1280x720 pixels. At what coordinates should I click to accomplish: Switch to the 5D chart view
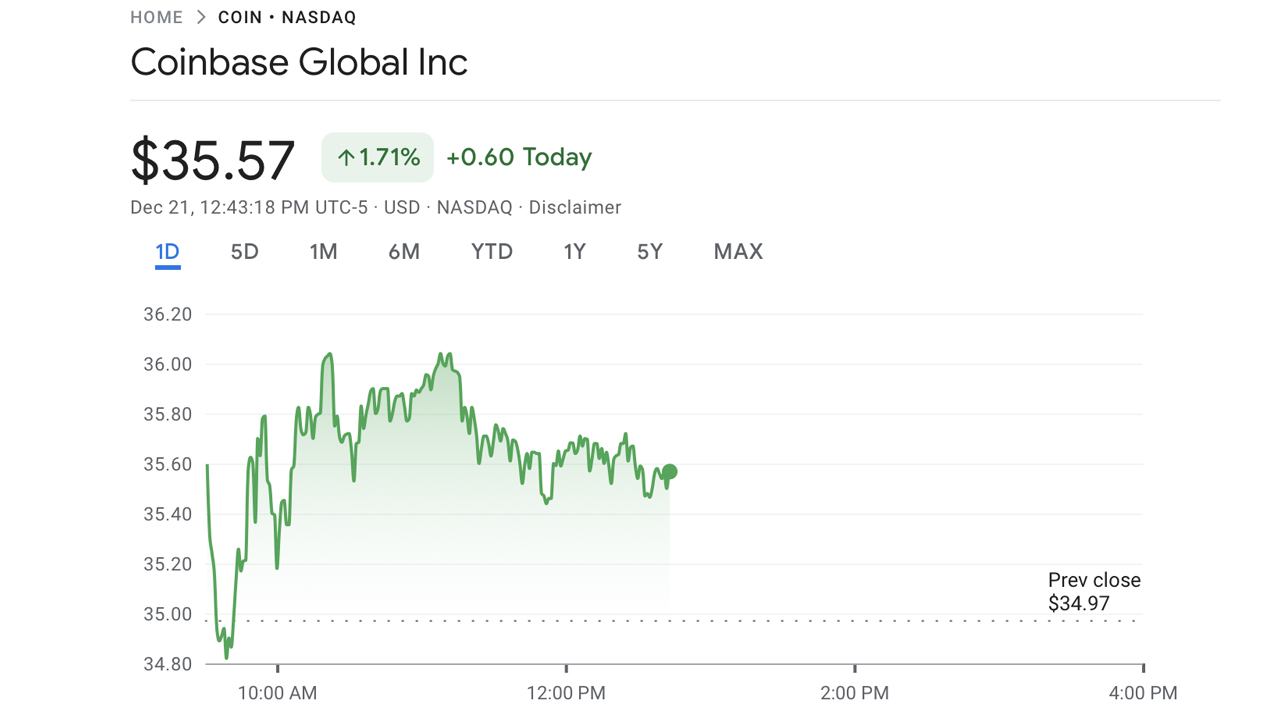(x=243, y=252)
